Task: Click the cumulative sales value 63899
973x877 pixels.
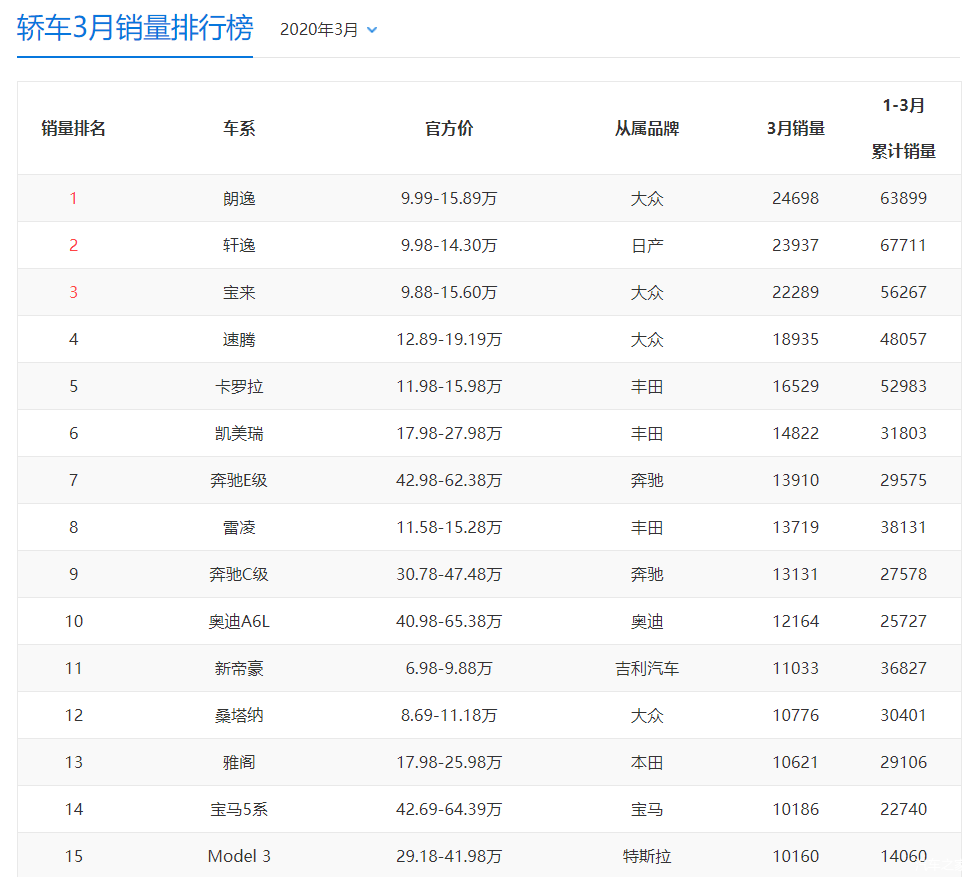Action: pos(903,199)
